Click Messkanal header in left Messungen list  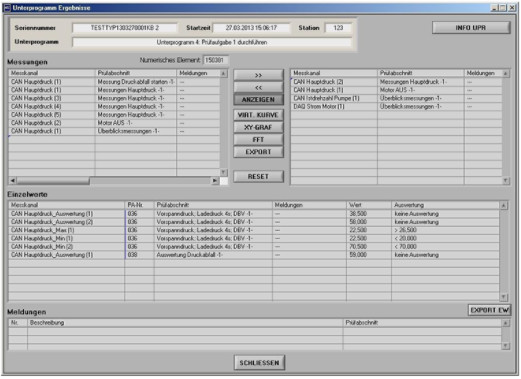[52, 73]
